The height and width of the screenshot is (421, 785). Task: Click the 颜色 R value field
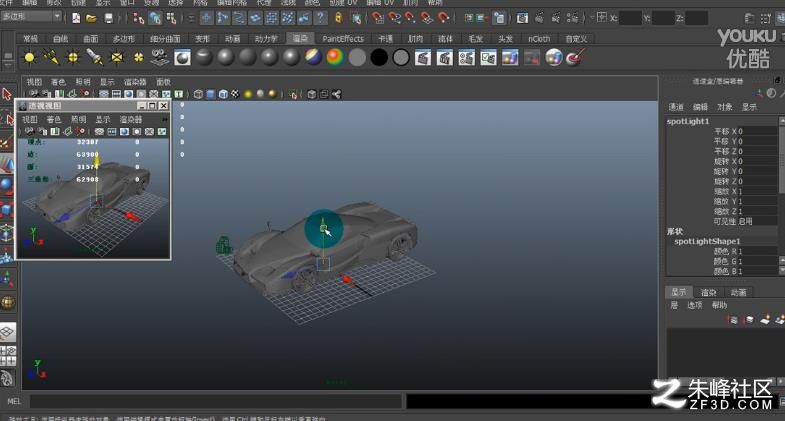[x=760, y=251]
